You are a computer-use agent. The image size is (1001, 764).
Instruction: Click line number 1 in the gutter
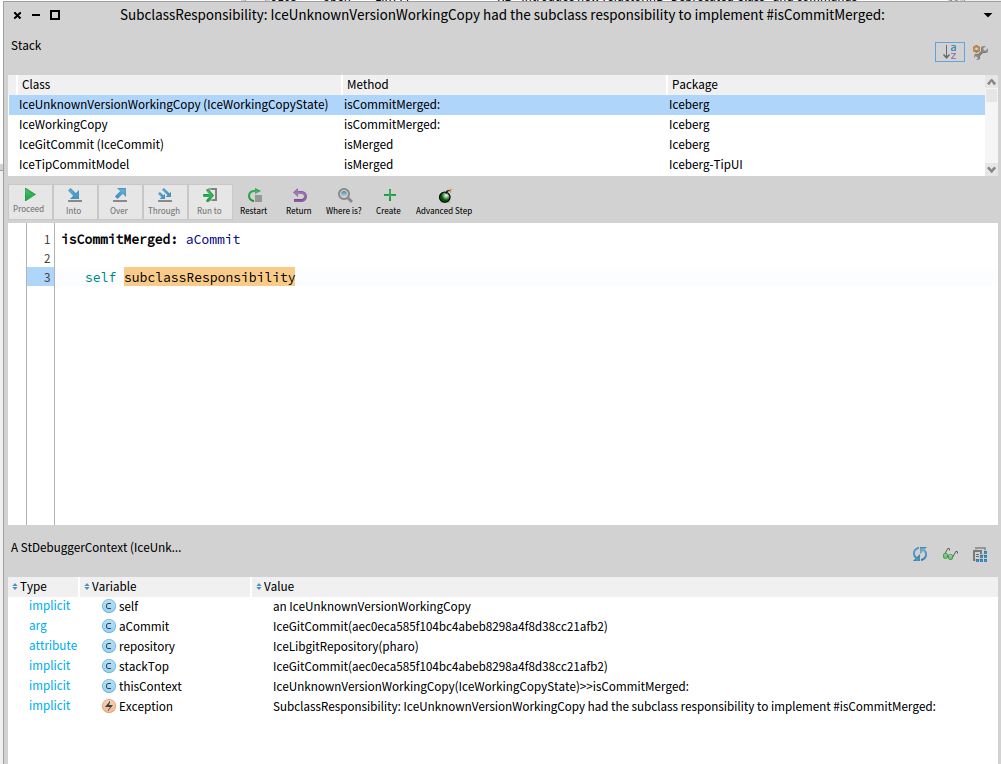(47, 239)
